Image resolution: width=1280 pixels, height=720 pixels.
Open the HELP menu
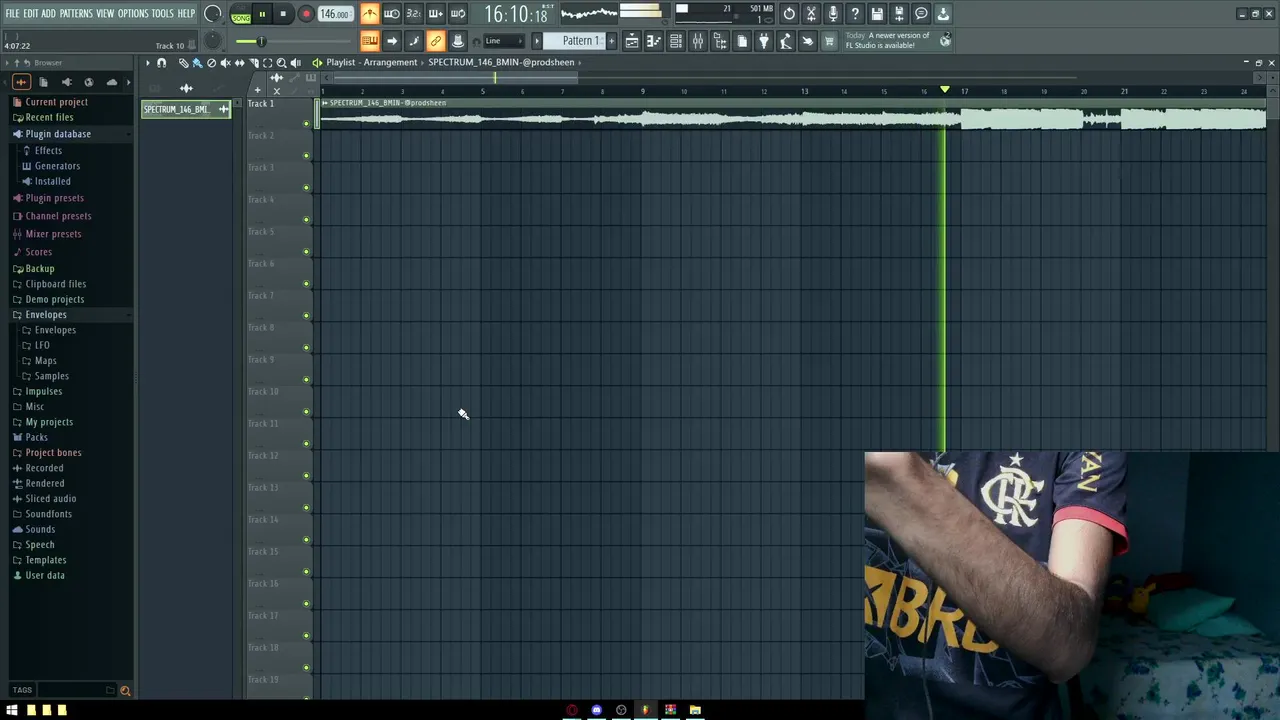pos(186,13)
